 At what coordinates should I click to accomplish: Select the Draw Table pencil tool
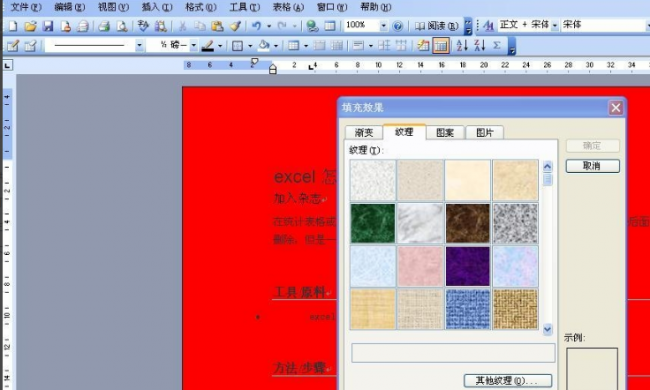[13, 46]
